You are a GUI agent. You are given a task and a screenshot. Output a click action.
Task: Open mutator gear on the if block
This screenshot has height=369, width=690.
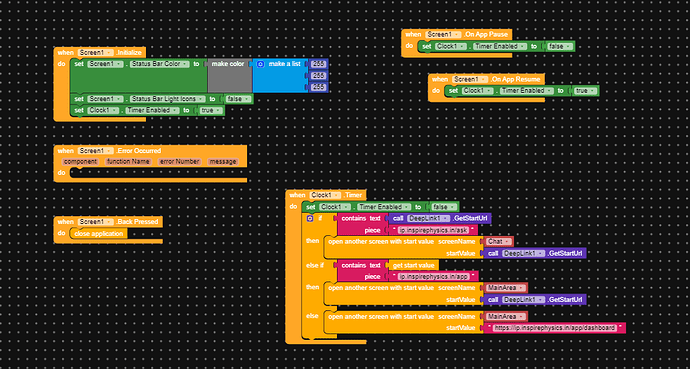click(310, 219)
